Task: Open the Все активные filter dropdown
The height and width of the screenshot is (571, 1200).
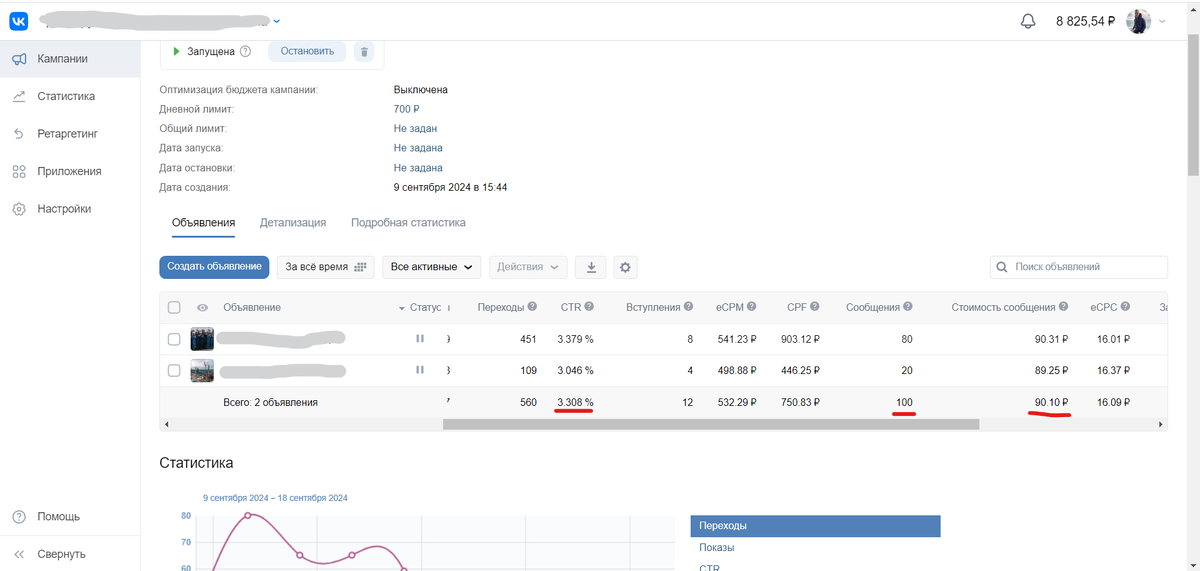Action: pos(432,267)
